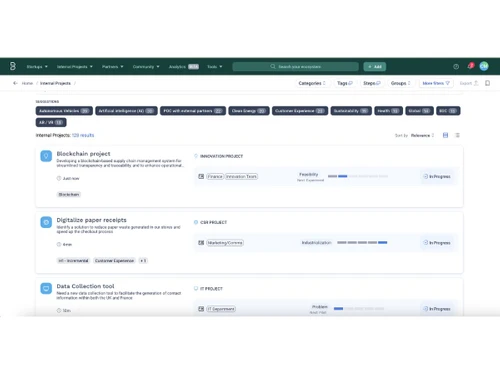
Task: Select the POC with external partners chip
Action: point(193,111)
